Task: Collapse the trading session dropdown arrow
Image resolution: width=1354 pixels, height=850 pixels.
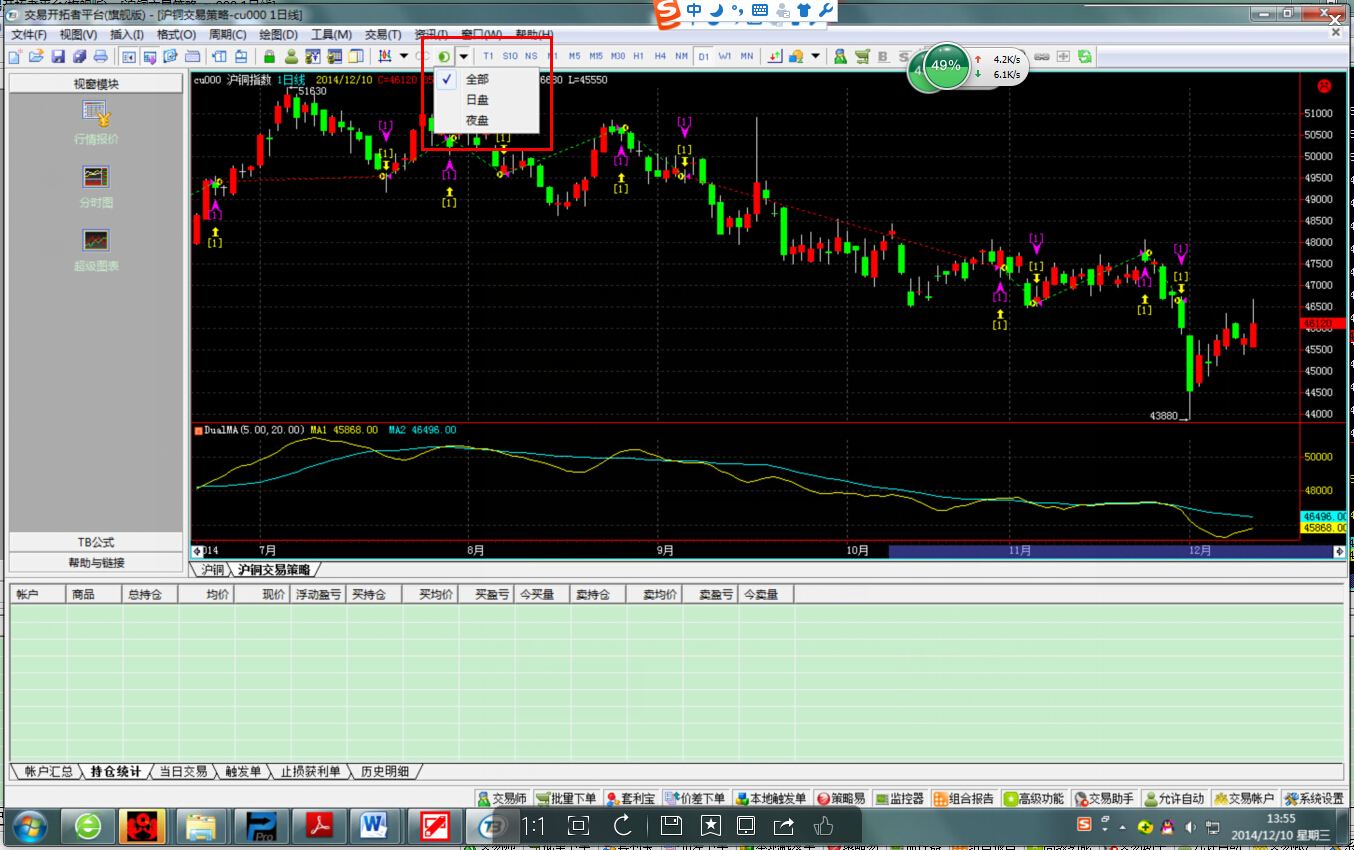Action: (463, 56)
